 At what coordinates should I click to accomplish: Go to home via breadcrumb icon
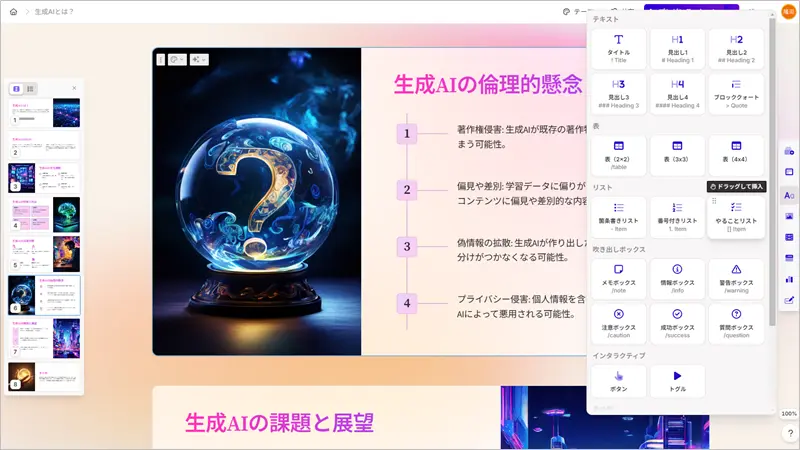pos(12,11)
